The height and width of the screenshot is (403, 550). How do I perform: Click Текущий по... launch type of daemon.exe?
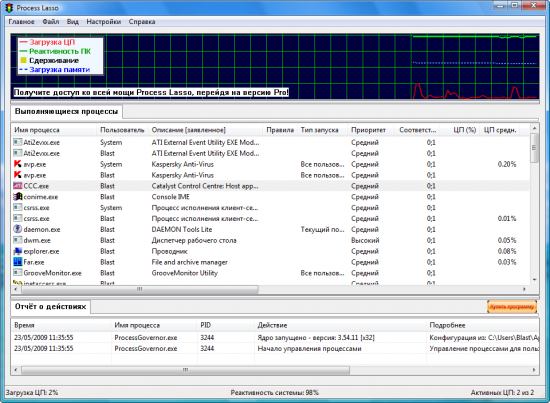pyautogui.click(x=322, y=229)
